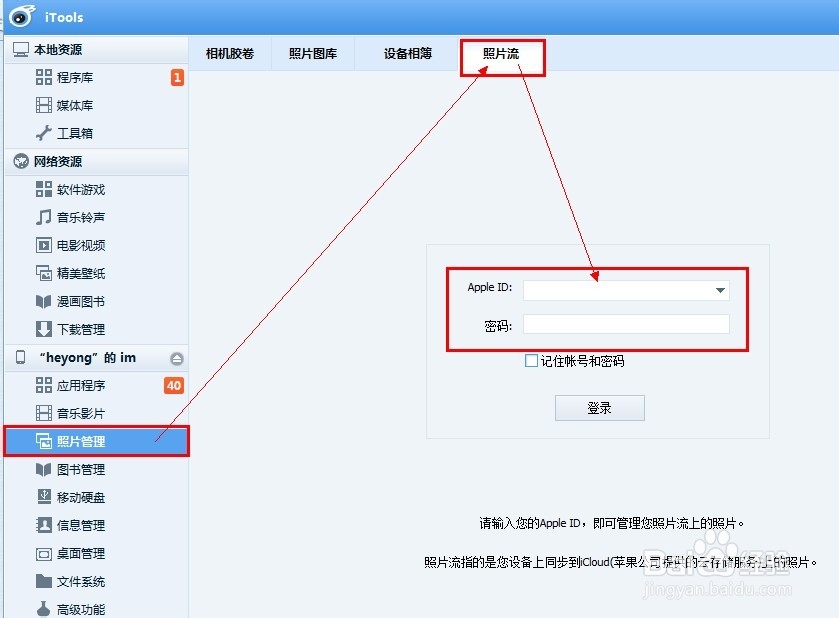This screenshot has height=618, width=839.
Task: Click the Apple ID input field
Action: point(626,291)
